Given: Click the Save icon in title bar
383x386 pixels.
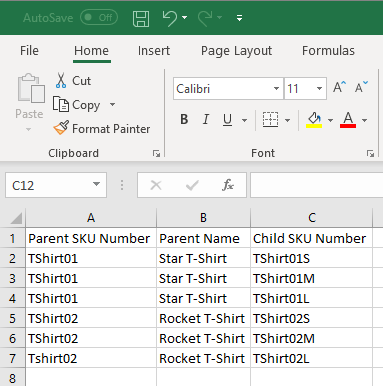Looking at the screenshot, I should tap(141, 18).
